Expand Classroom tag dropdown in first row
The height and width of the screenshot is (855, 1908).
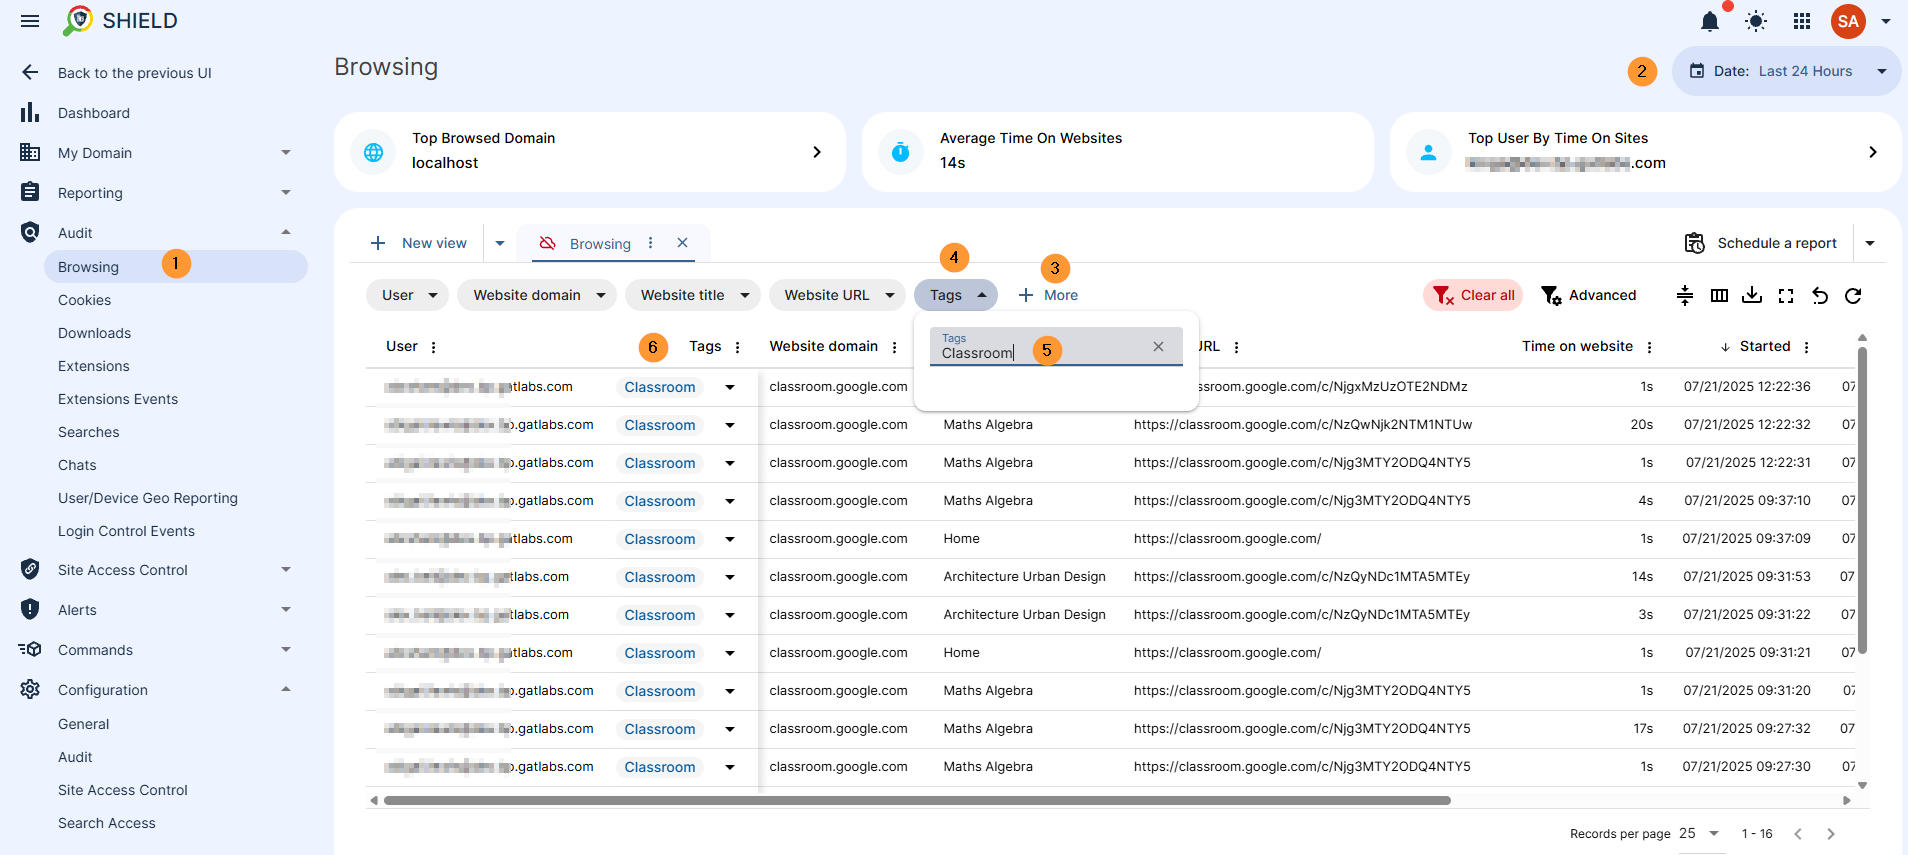[730, 387]
